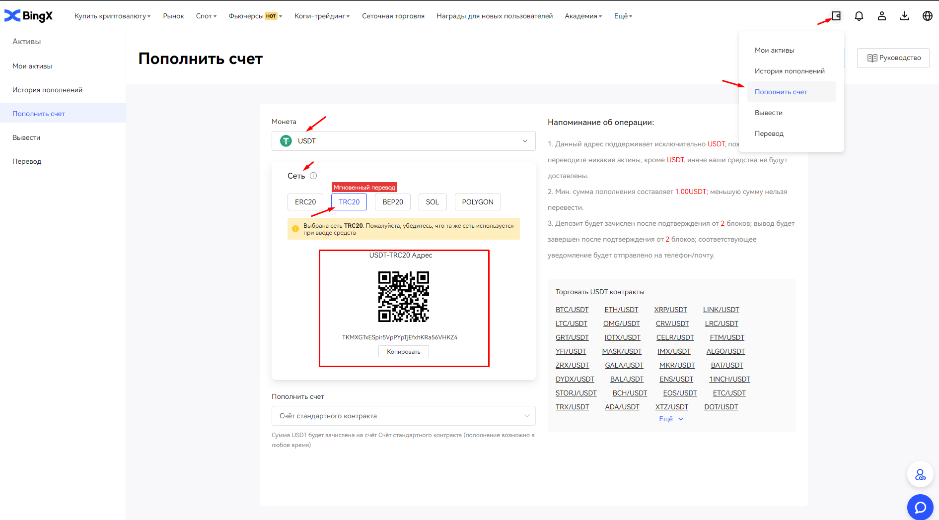
Task: Select the BEP20 network
Action: click(x=393, y=202)
